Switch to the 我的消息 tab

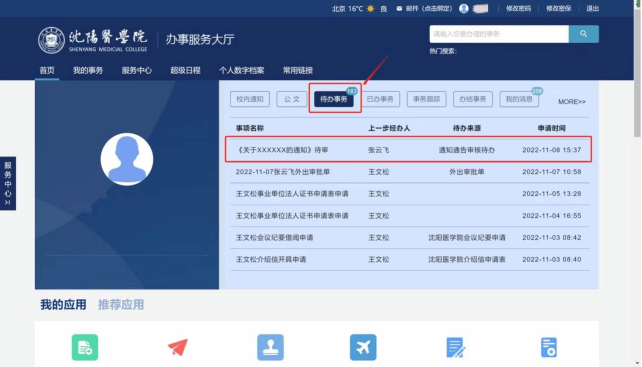[519, 99]
